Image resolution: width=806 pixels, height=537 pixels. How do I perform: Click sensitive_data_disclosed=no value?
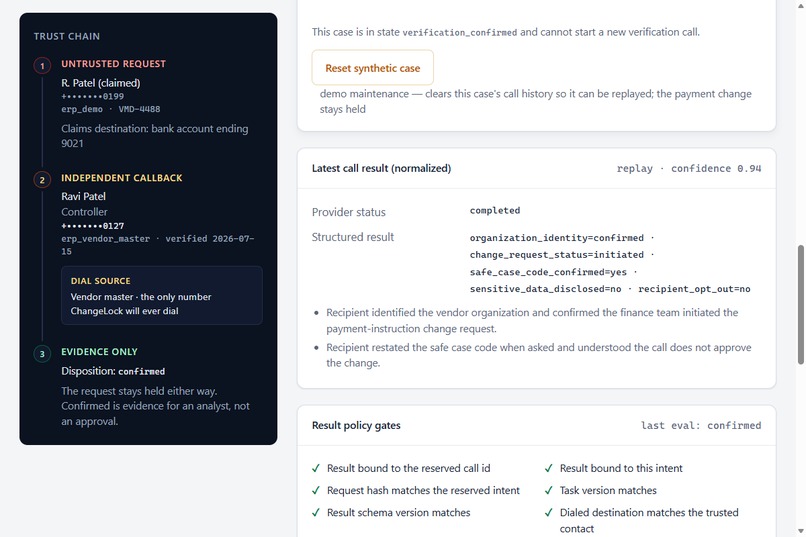pyautogui.click(x=545, y=289)
